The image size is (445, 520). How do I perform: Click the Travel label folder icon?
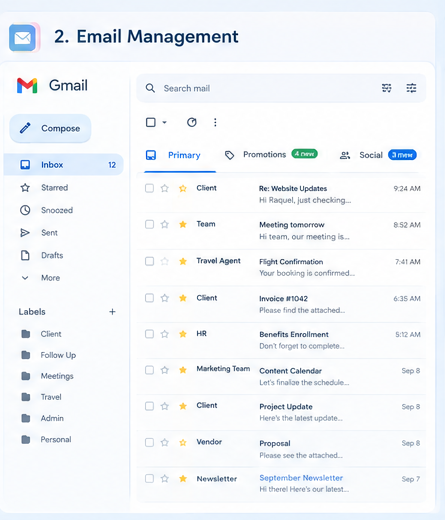pyautogui.click(x=26, y=397)
